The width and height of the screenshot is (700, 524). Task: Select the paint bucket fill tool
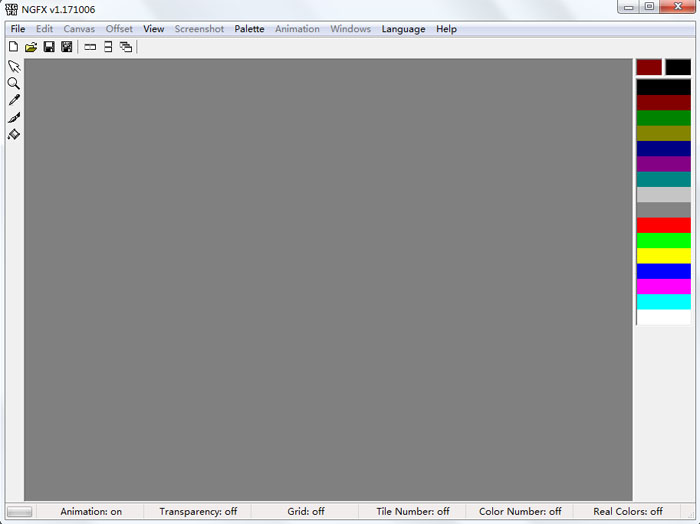tap(14, 134)
